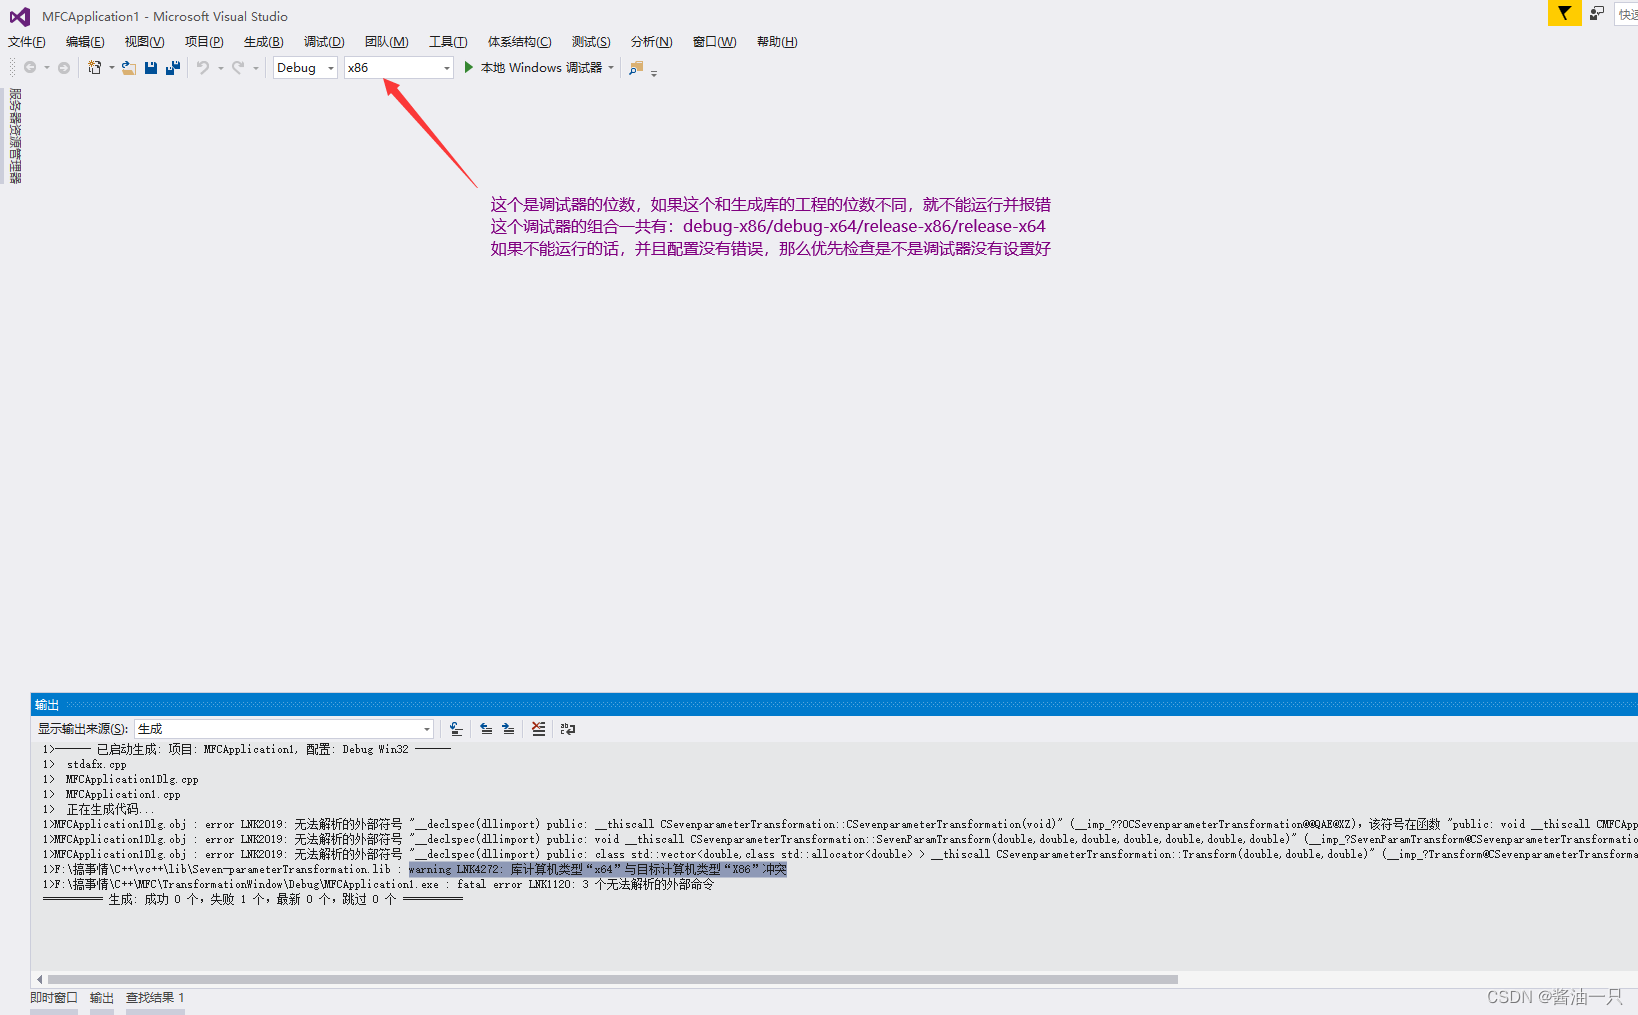Open the 测试(S) menu
This screenshot has width=1638, height=1015.
(591, 42)
